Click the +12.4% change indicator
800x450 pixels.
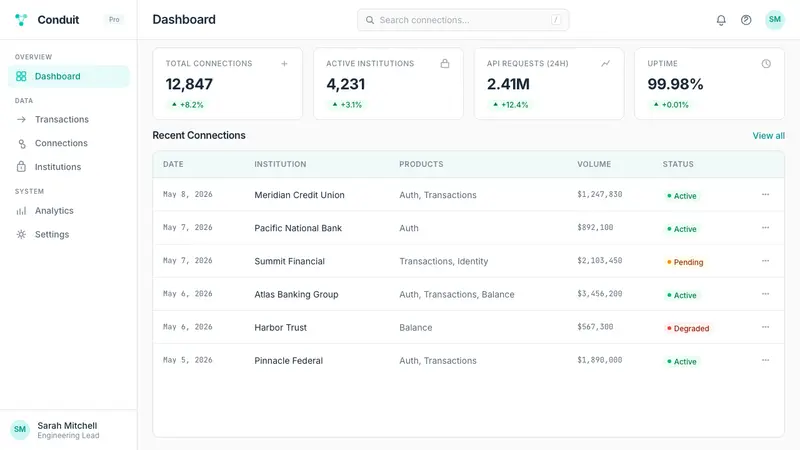tap(509, 105)
